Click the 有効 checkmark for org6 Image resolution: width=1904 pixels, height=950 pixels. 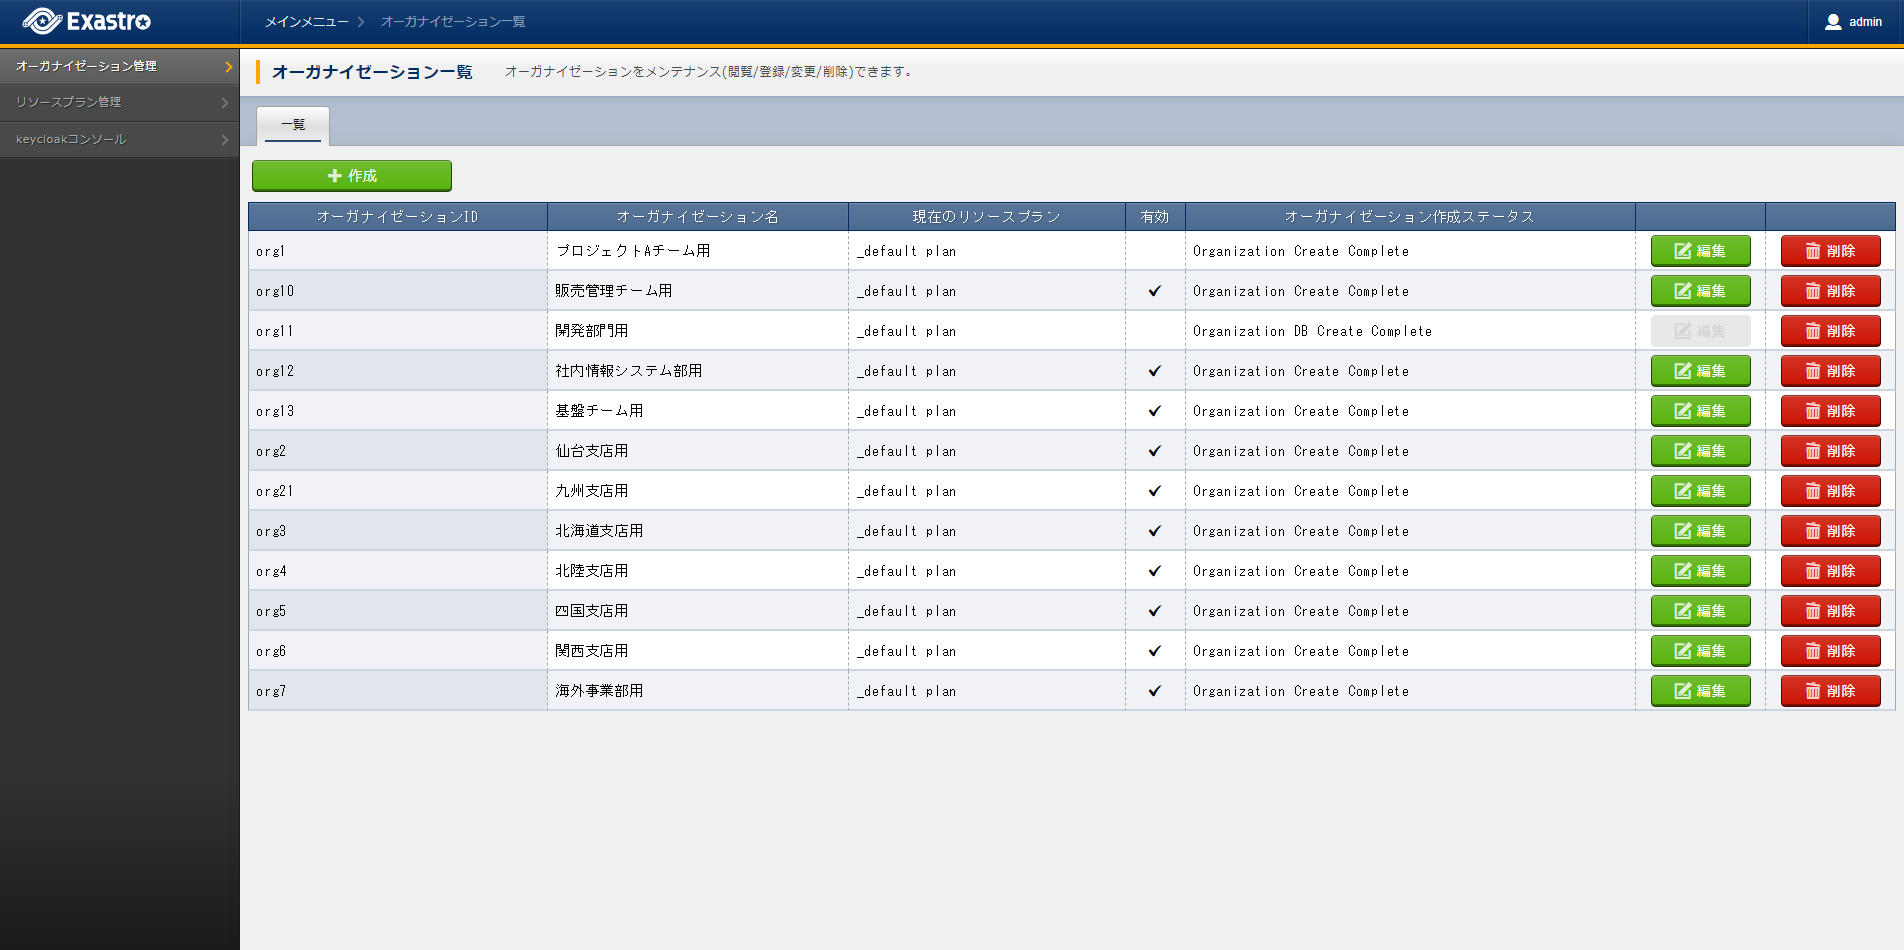(1155, 651)
